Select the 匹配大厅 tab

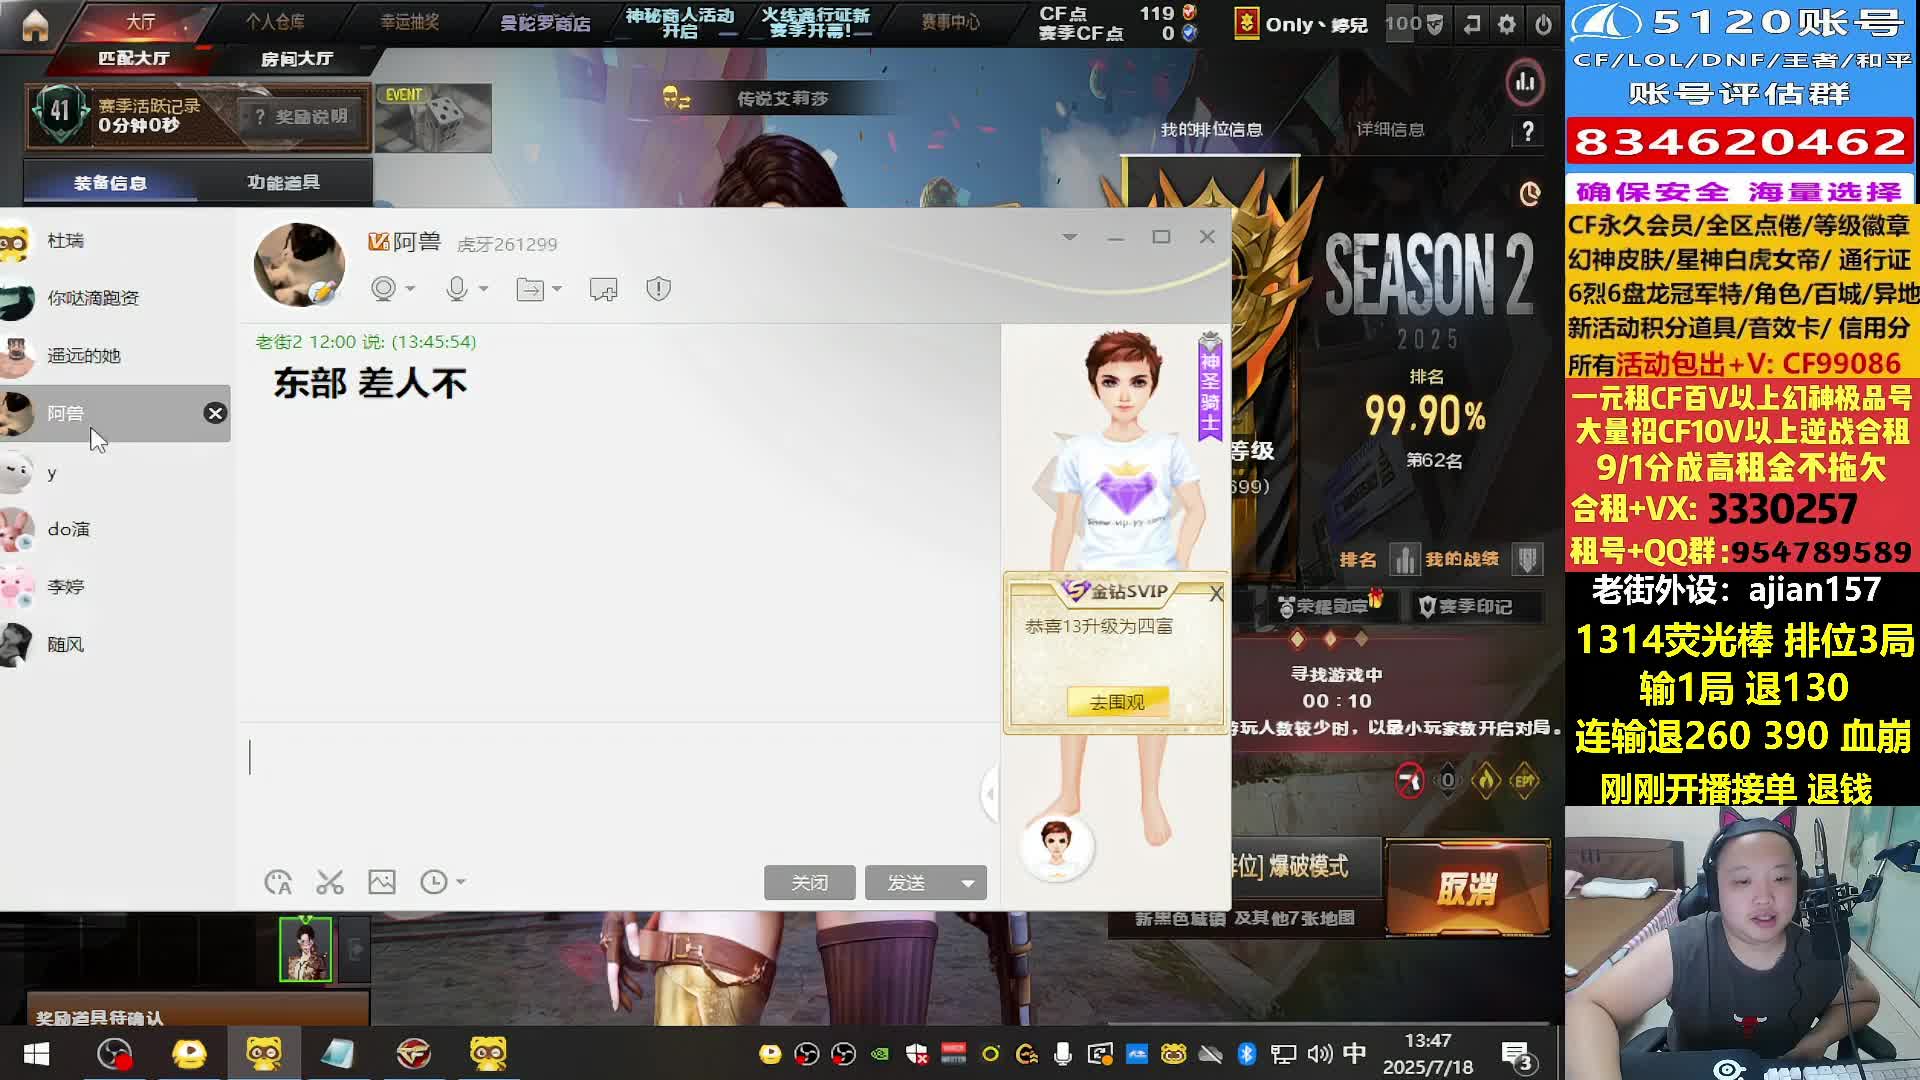point(134,58)
